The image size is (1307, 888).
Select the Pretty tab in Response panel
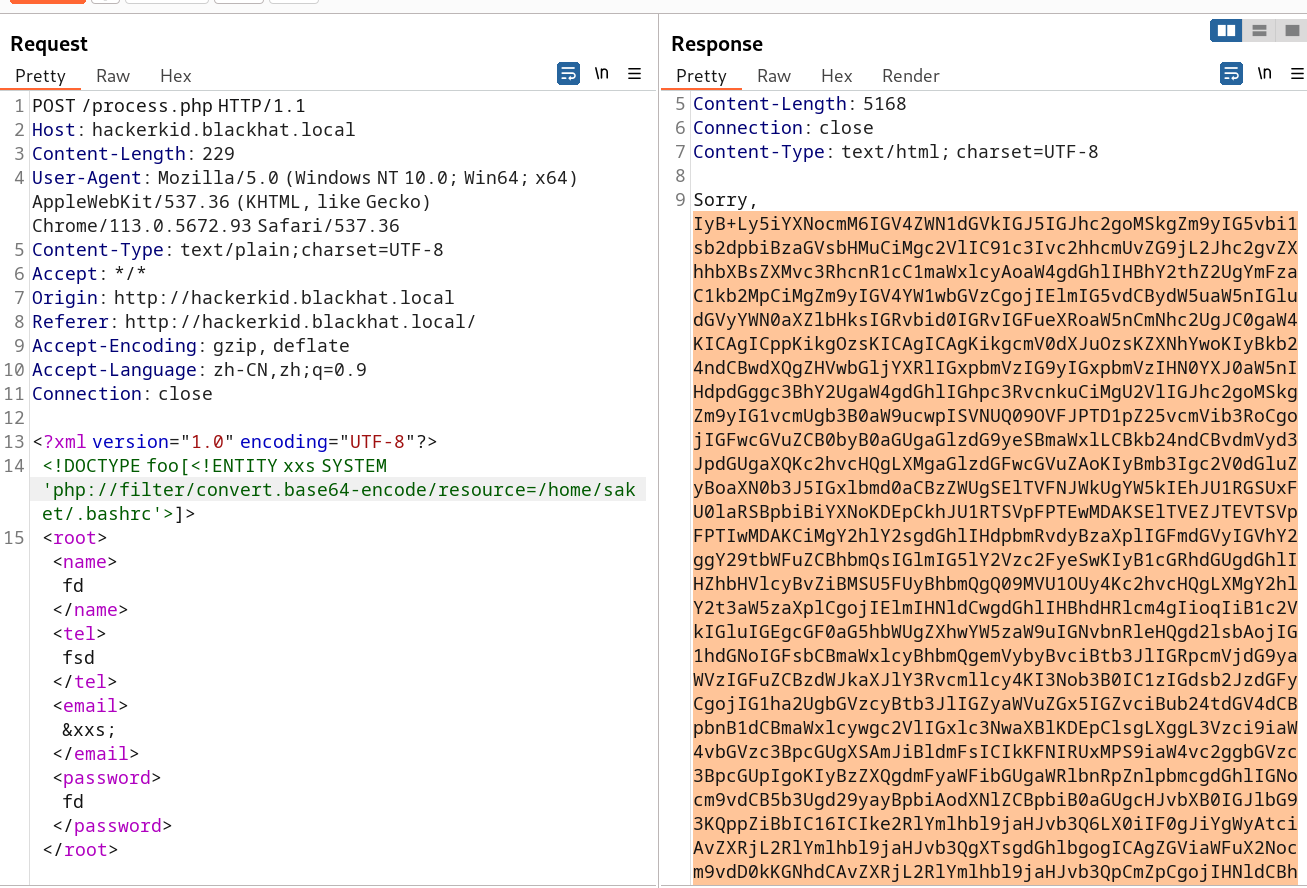coord(701,76)
